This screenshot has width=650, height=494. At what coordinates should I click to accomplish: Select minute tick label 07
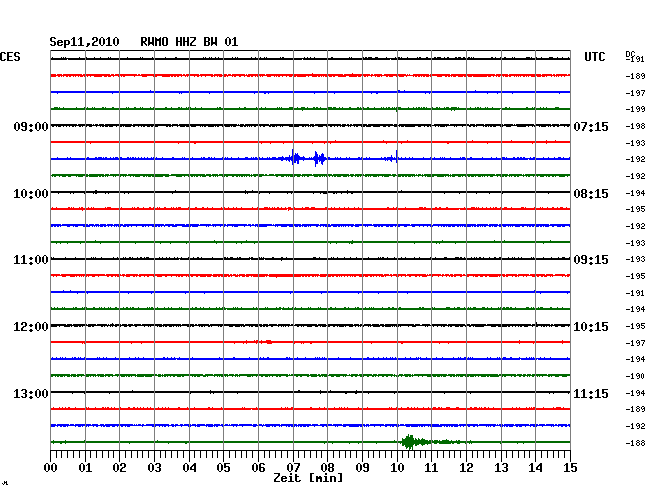tap(293, 467)
